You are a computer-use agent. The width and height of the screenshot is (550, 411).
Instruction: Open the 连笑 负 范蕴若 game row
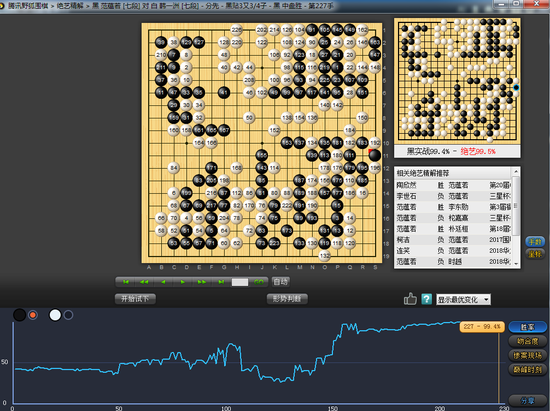(x=453, y=250)
